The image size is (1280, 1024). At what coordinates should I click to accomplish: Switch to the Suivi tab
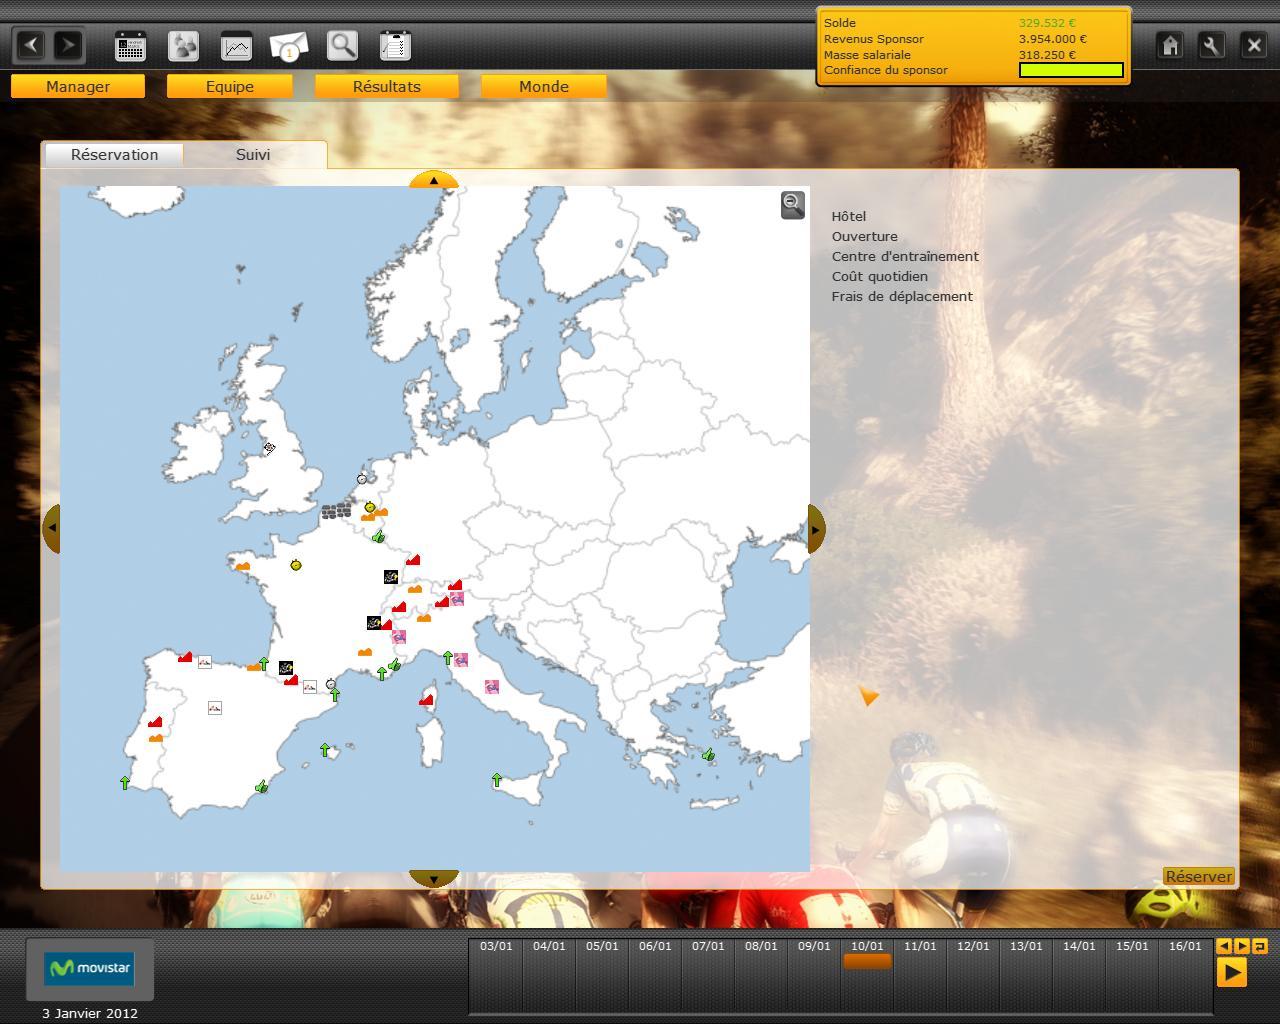point(253,155)
